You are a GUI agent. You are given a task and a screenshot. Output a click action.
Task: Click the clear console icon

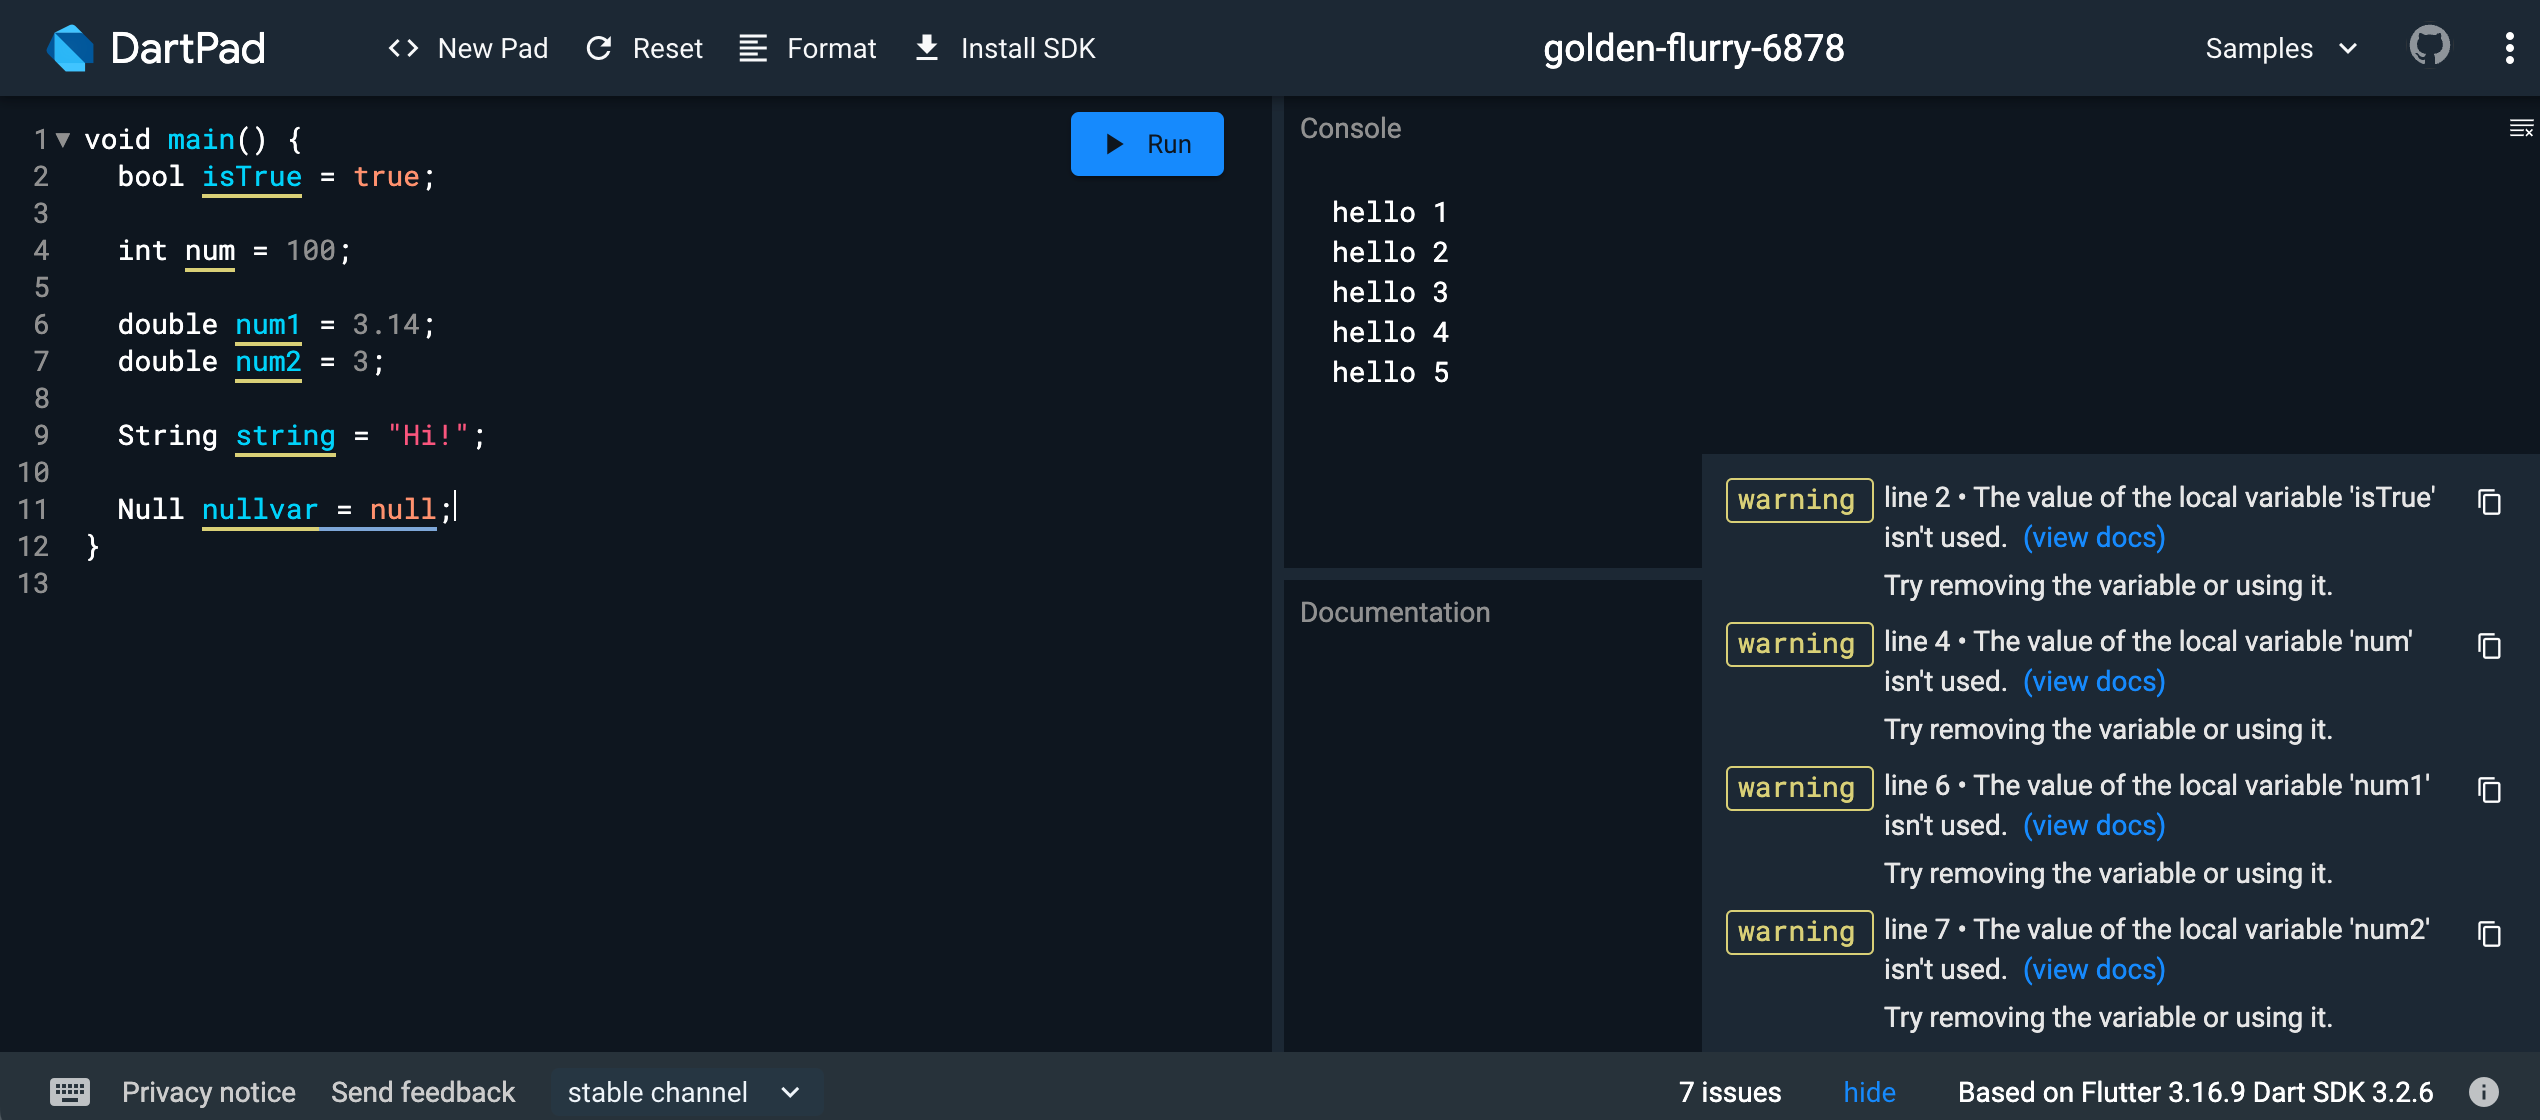coord(2520,128)
